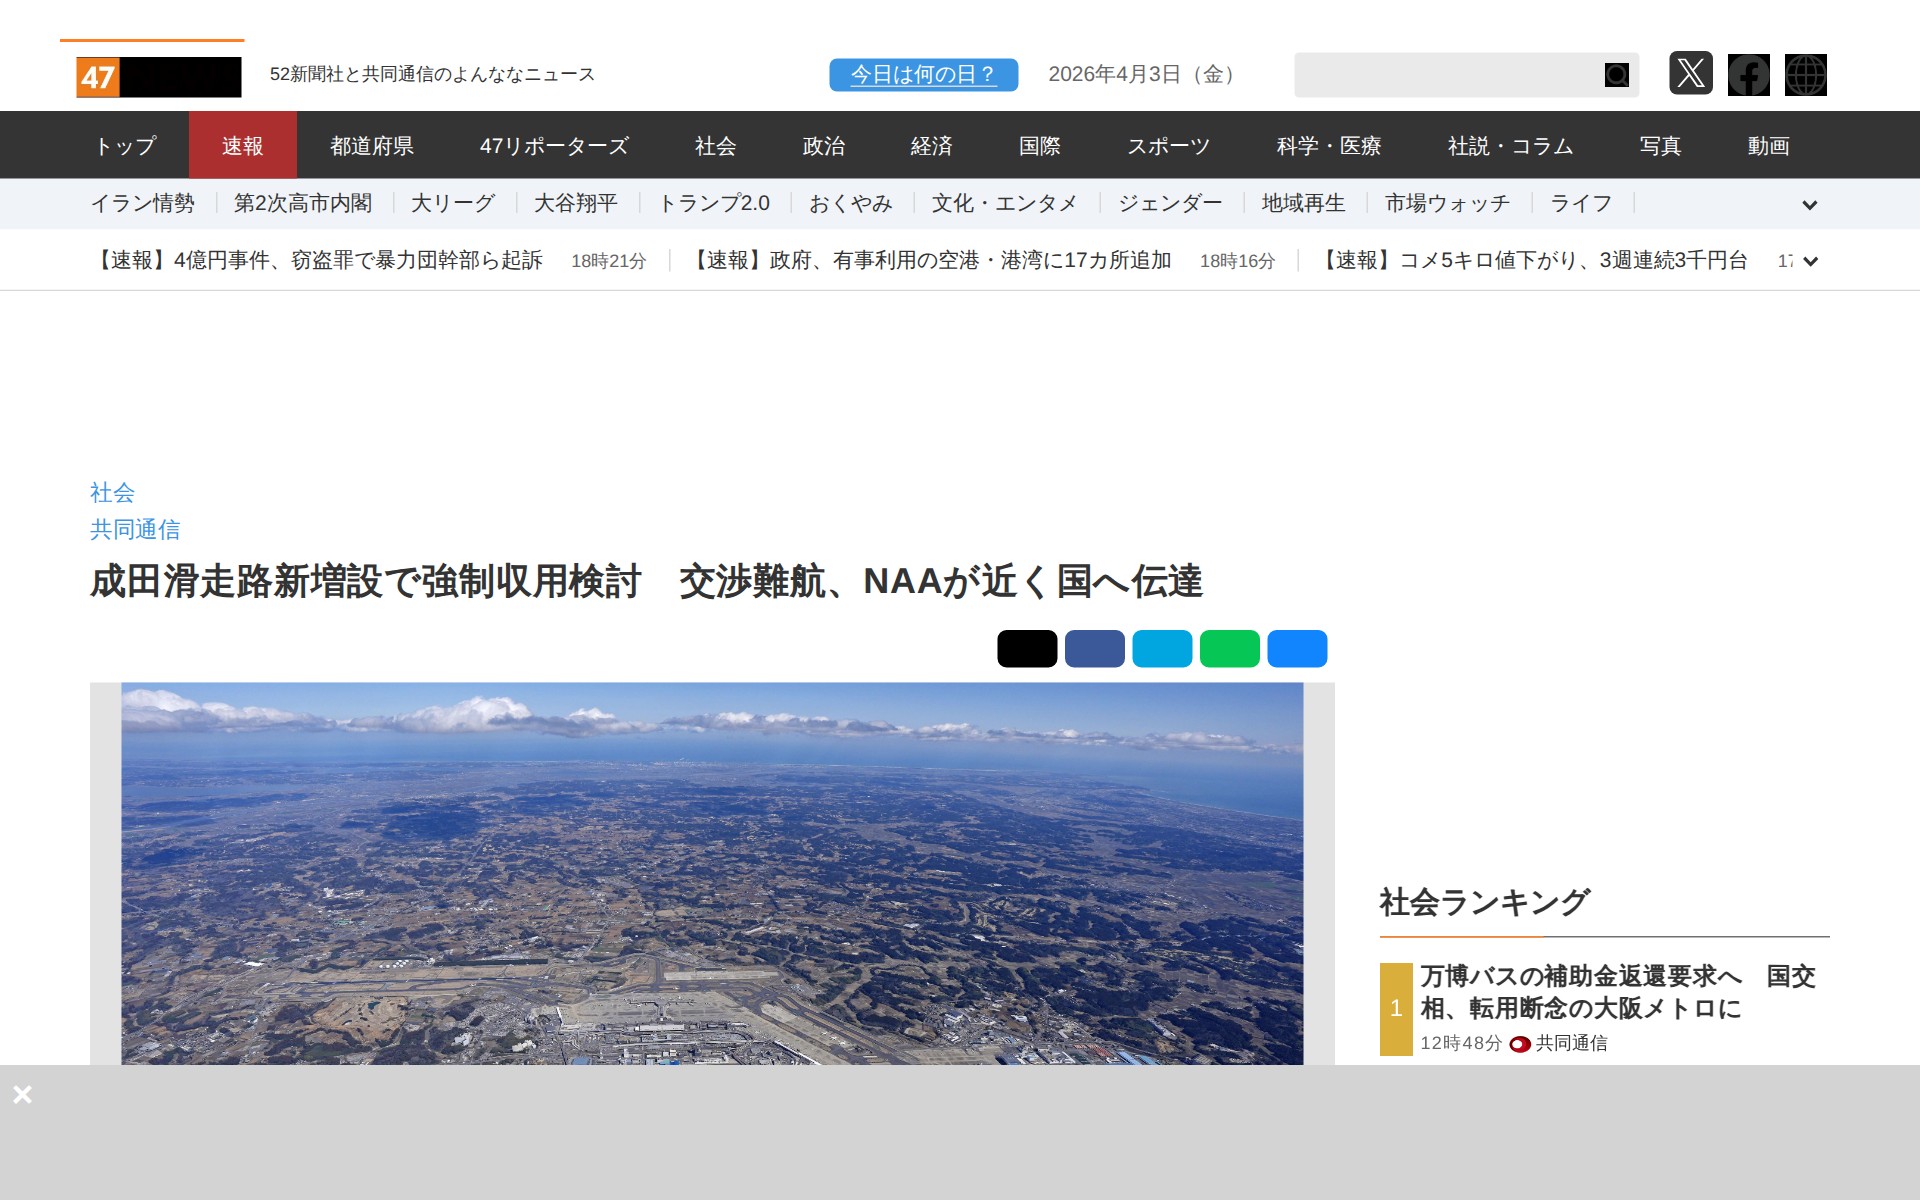Click the 47NEWS site logo
1920x1200 pixels.
(158, 77)
